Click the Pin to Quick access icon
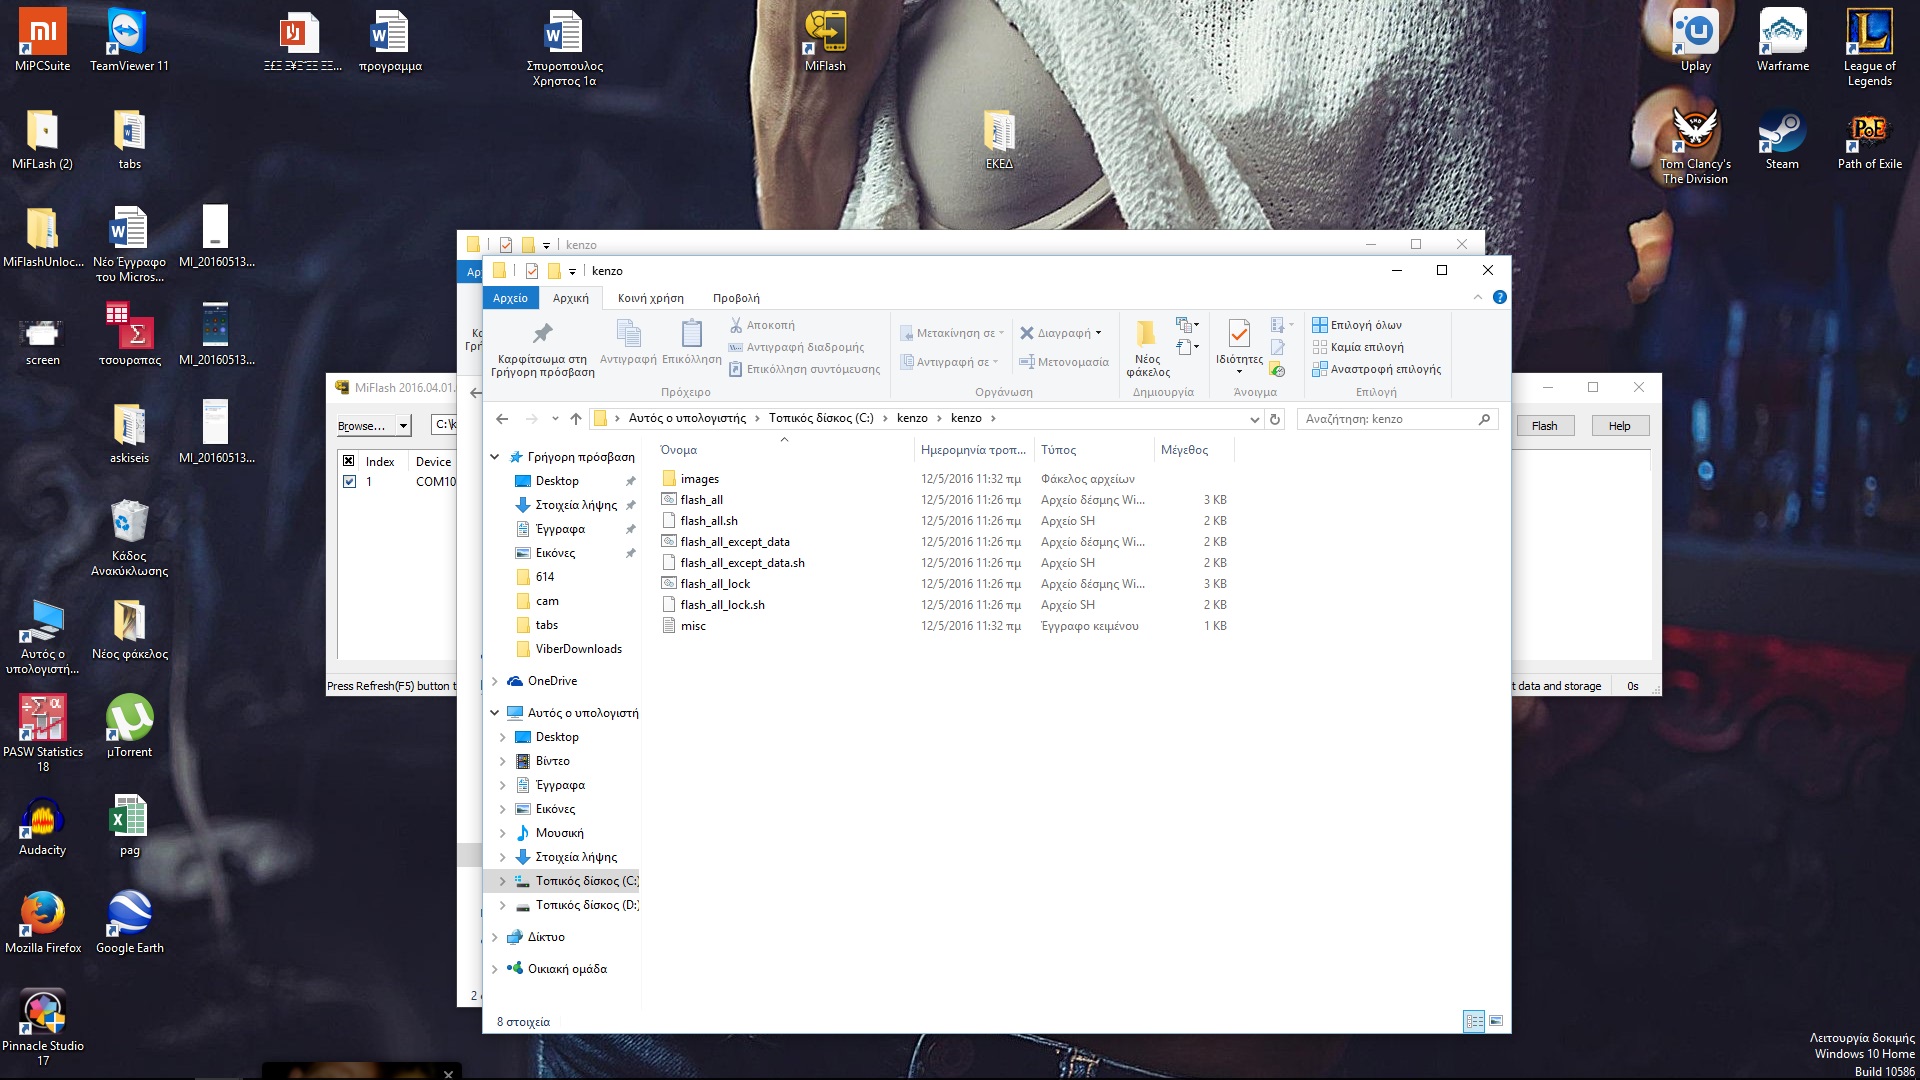This screenshot has height=1080, width=1920. tap(542, 334)
